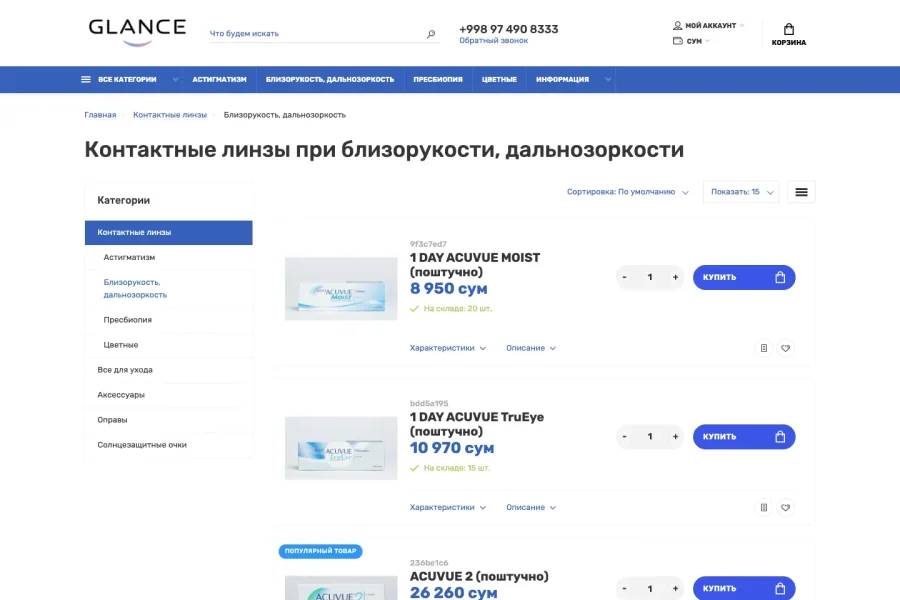Click the currency wallet icon beside СУМ
Image resolution: width=900 pixels, height=600 pixels.
point(677,41)
